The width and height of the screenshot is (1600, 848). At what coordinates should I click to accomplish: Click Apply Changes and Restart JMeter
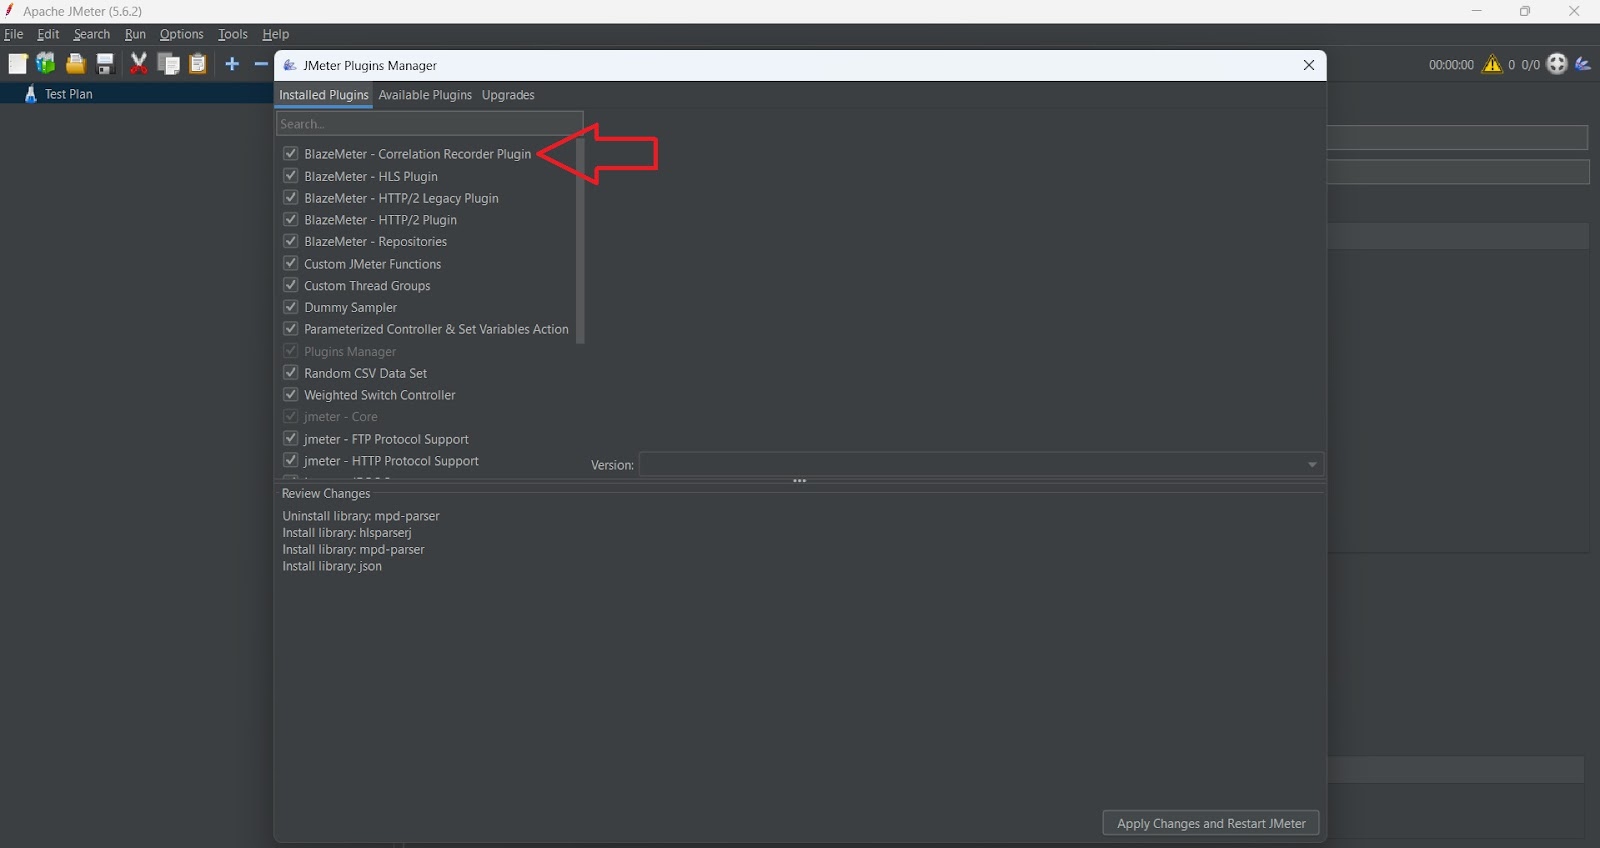(1211, 823)
